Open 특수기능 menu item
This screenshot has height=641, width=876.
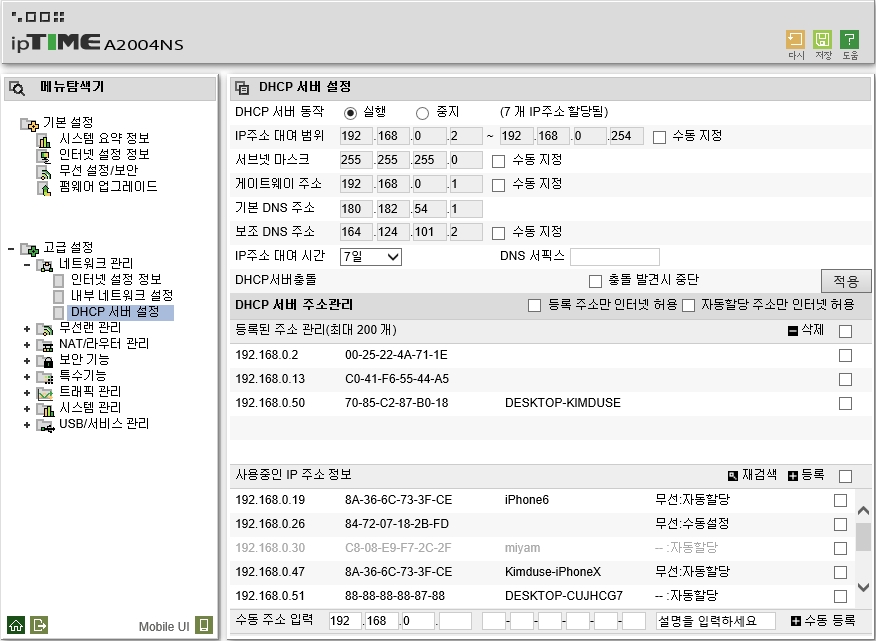pyautogui.click(x=83, y=376)
